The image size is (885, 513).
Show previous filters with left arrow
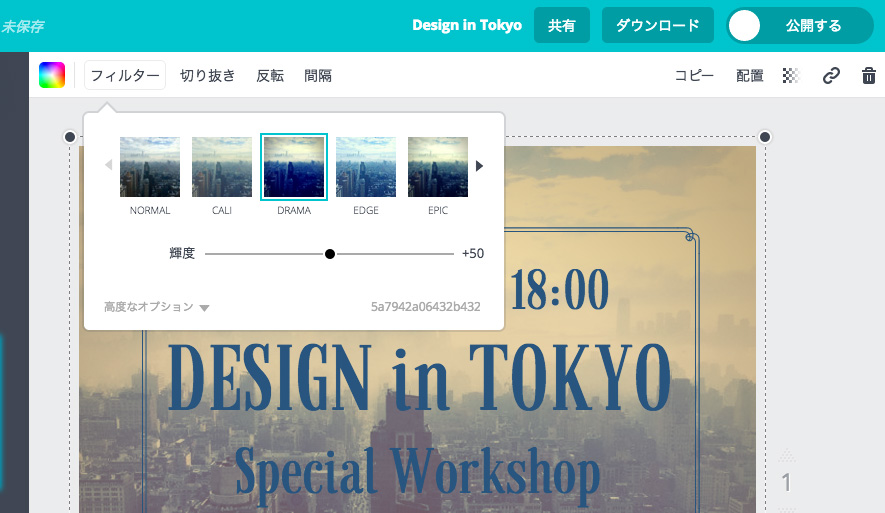(x=108, y=165)
